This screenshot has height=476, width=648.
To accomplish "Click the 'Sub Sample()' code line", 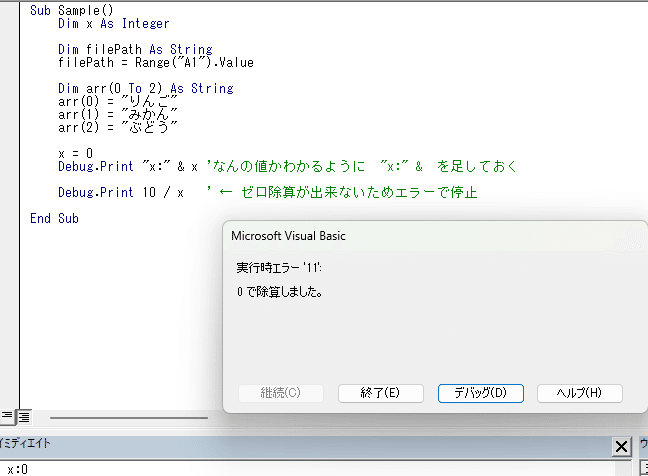I will [71, 10].
